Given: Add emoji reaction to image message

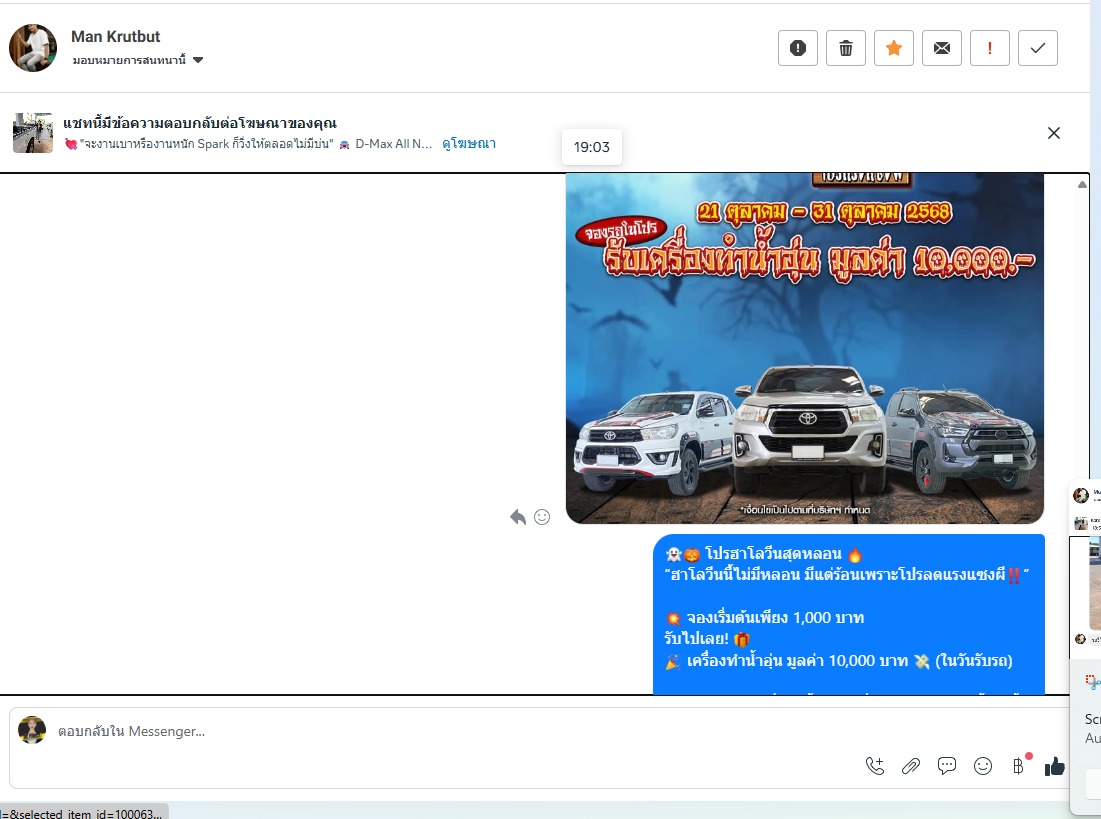Looking at the screenshot, I should tap(542, 517).
